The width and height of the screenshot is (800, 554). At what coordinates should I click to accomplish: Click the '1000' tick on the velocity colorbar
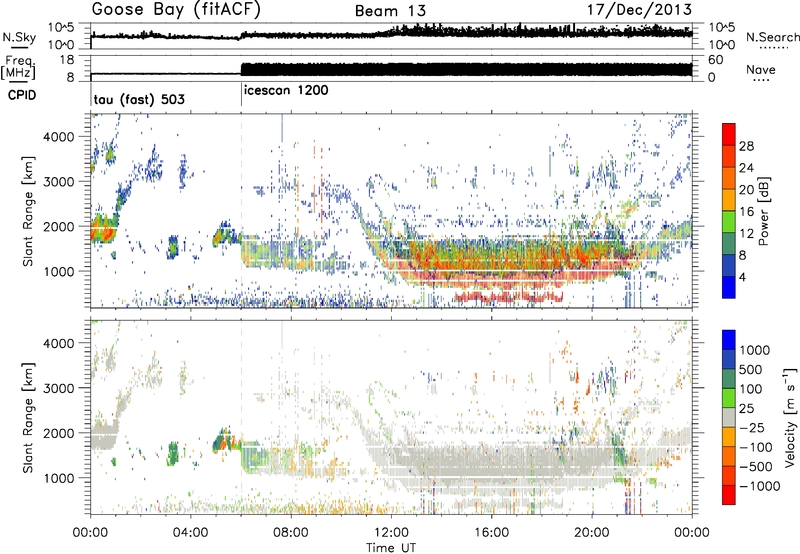click(x=755, y=350)
